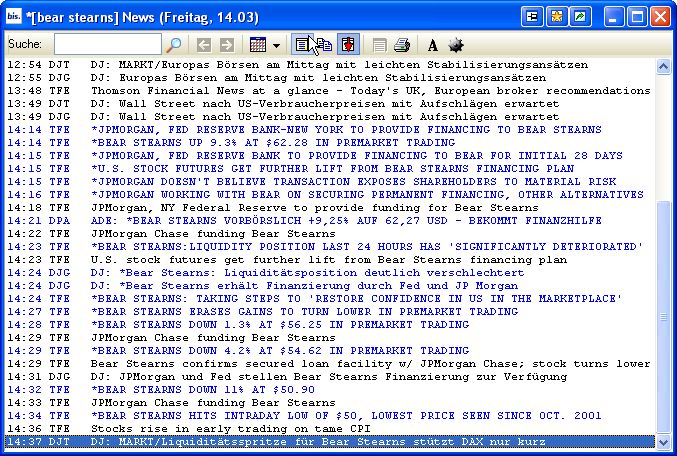
Task: Open Thomson Financial News at a glance row
Action: coord(330,91)
